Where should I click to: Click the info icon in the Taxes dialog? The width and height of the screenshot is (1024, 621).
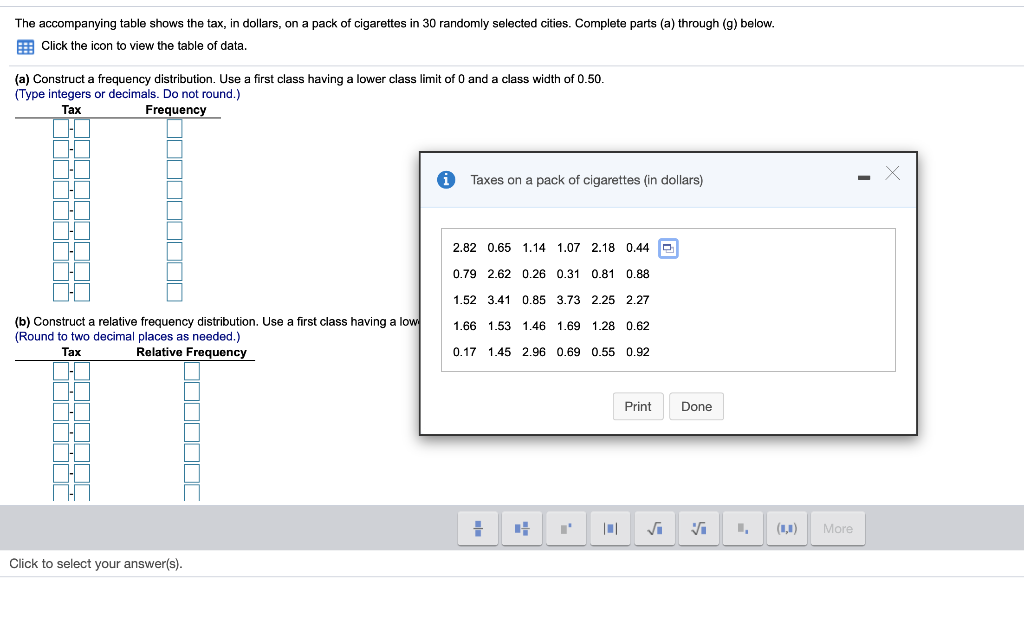click(445, 180)
